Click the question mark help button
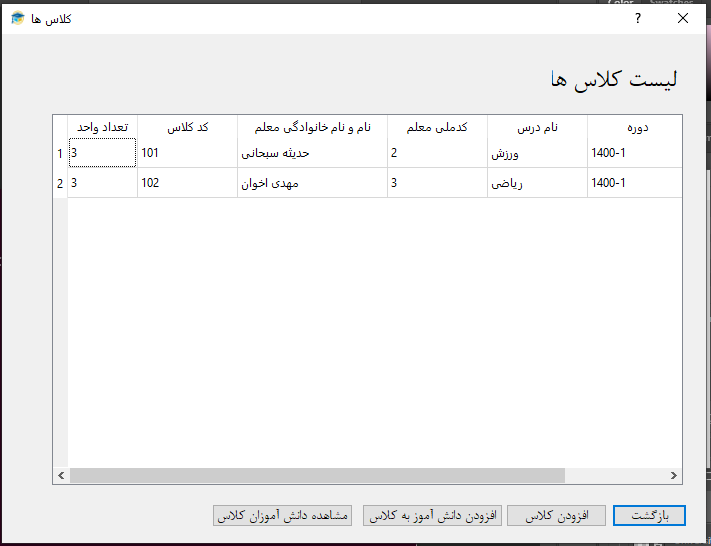Screen dimensions: 711x546 (638, 19)
